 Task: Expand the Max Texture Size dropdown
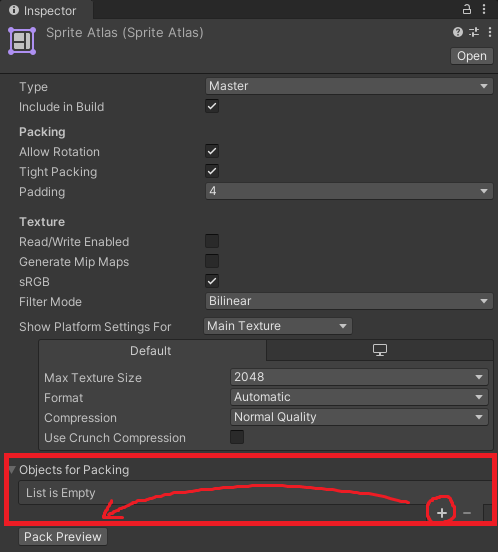tap(359, 377)
